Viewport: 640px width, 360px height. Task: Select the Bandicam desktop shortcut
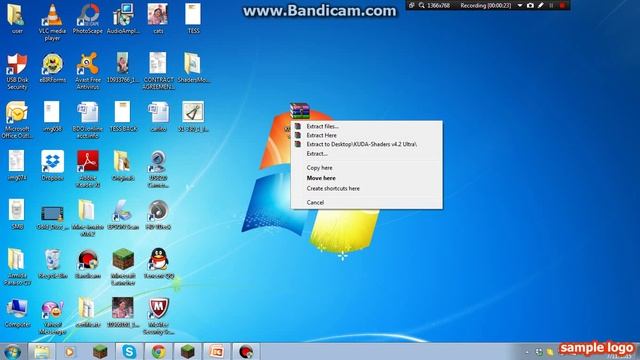88,264
